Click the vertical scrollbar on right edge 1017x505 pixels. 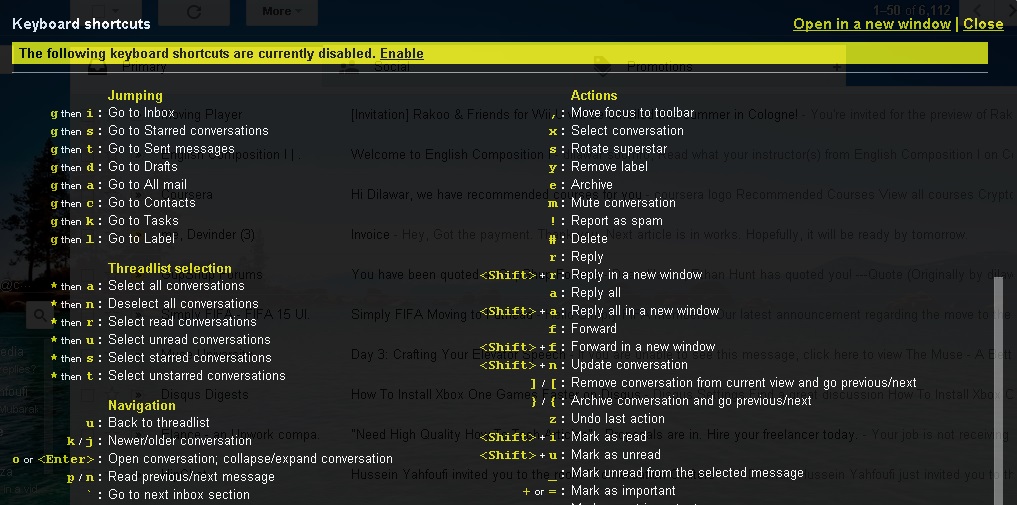997,390
